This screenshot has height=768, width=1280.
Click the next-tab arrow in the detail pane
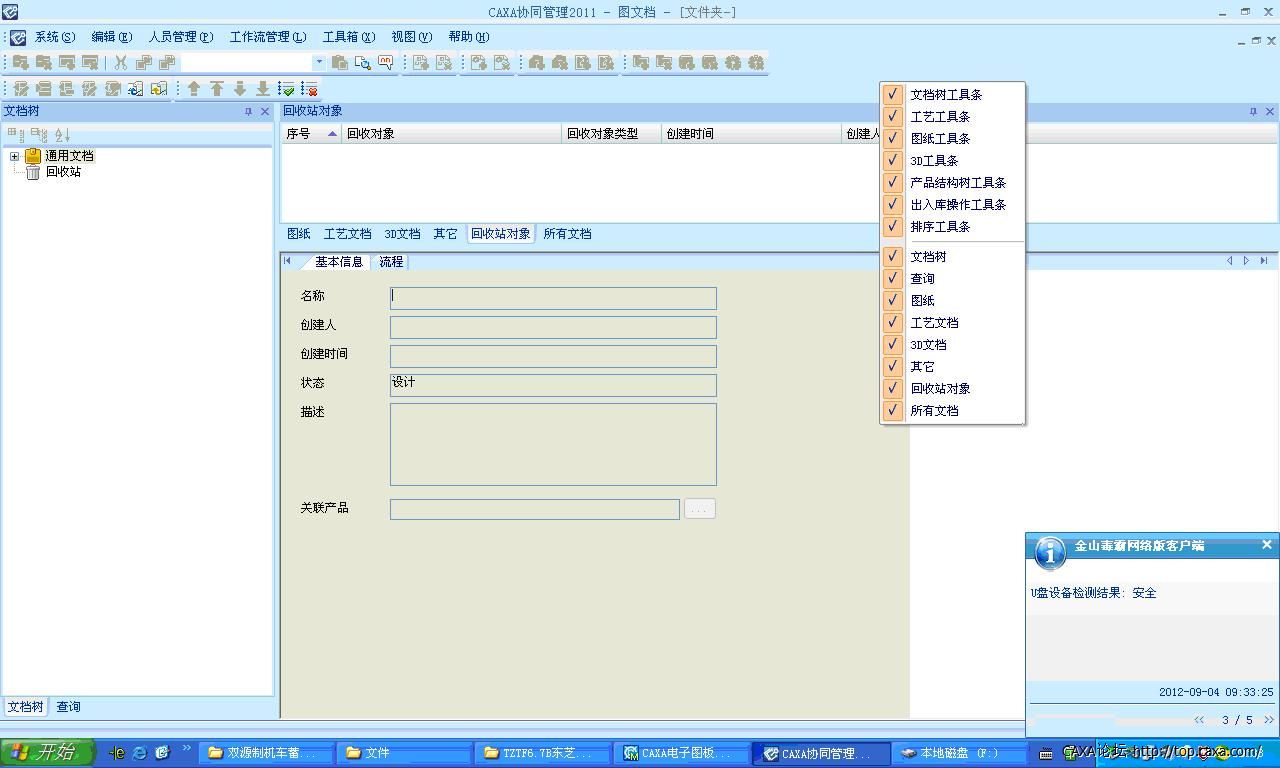tap(1246, 261)
